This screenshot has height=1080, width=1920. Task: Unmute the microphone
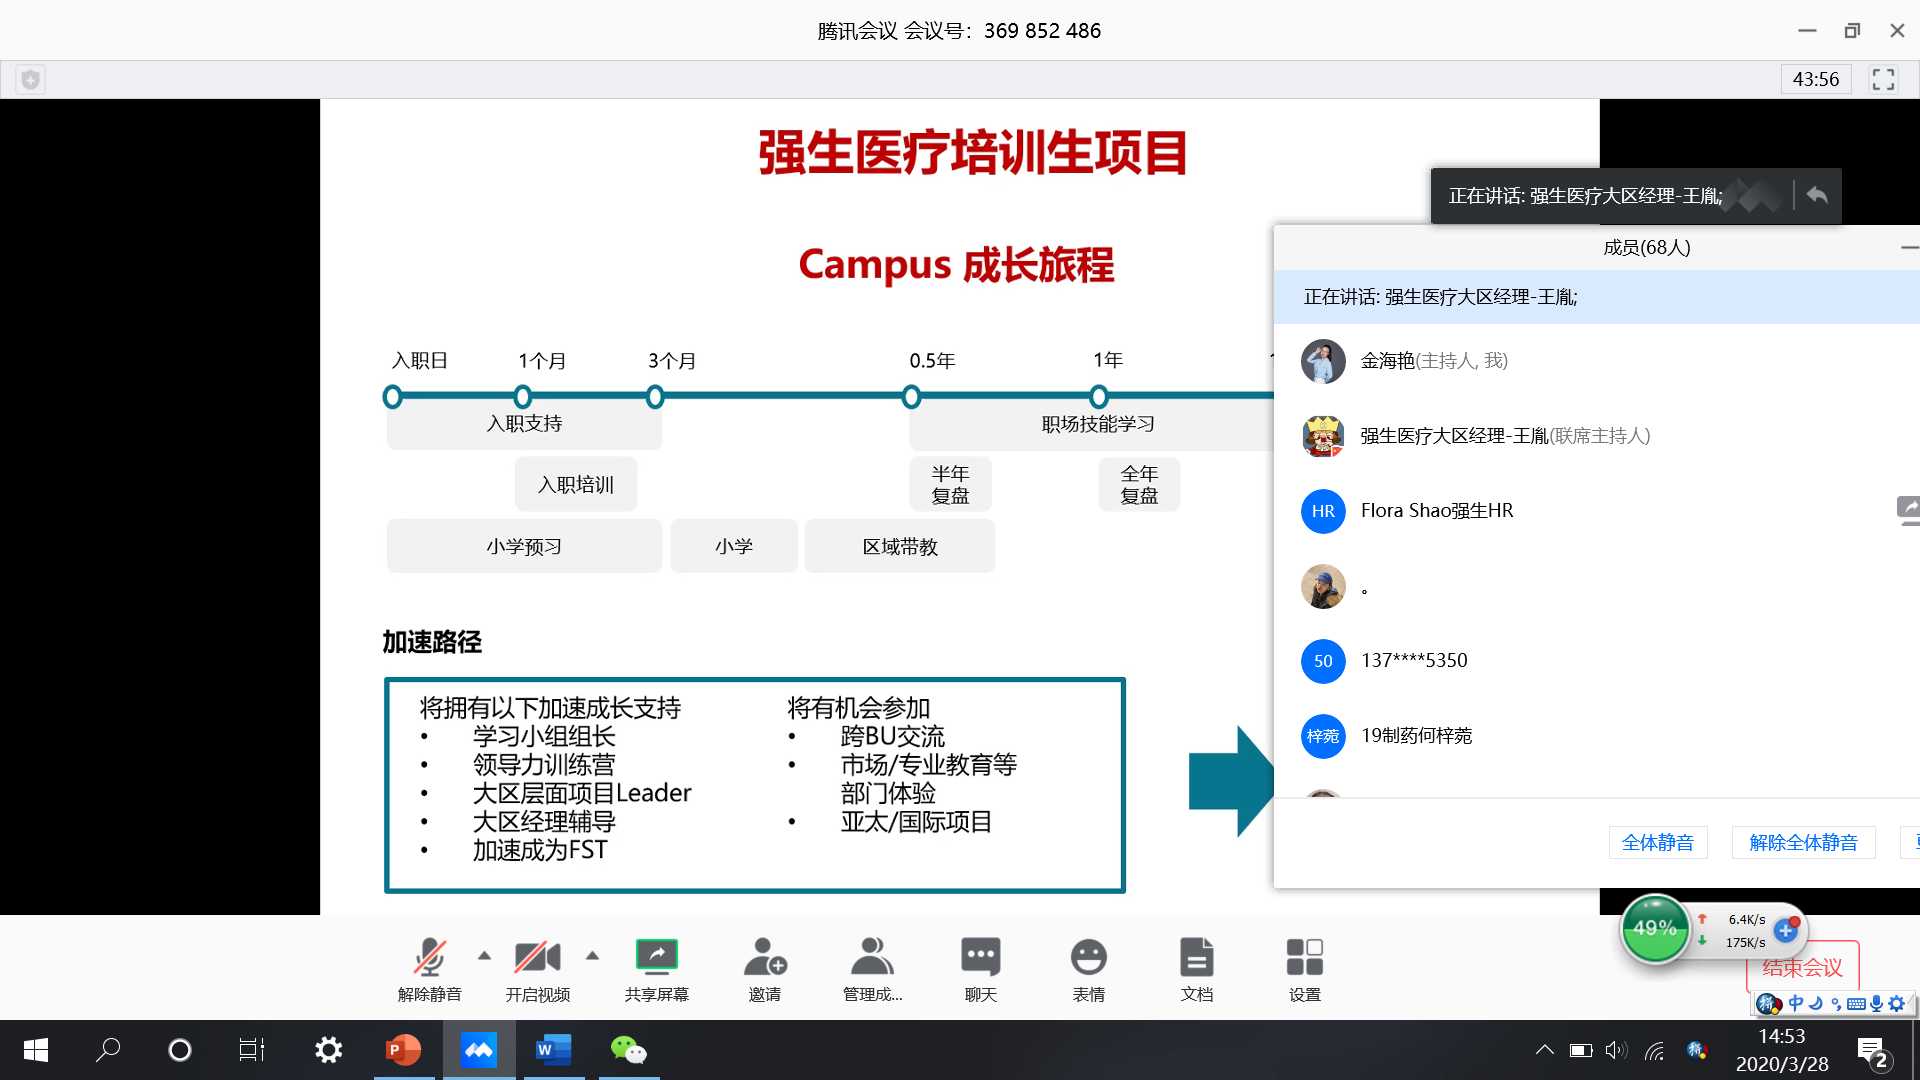point(429,958)
